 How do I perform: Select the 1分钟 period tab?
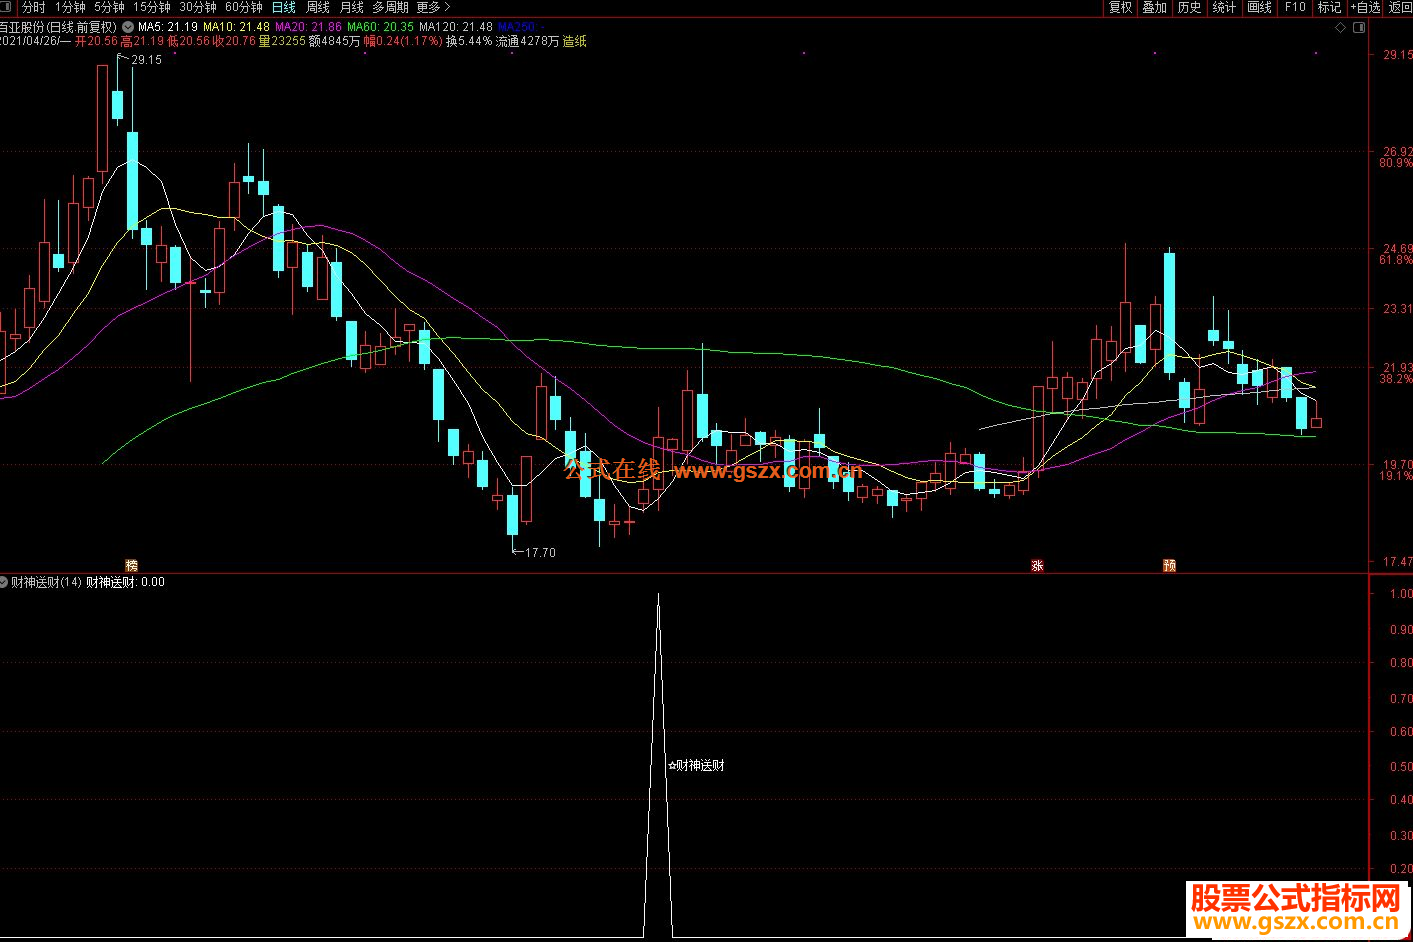pyautogui.click(x=70, y=7)
